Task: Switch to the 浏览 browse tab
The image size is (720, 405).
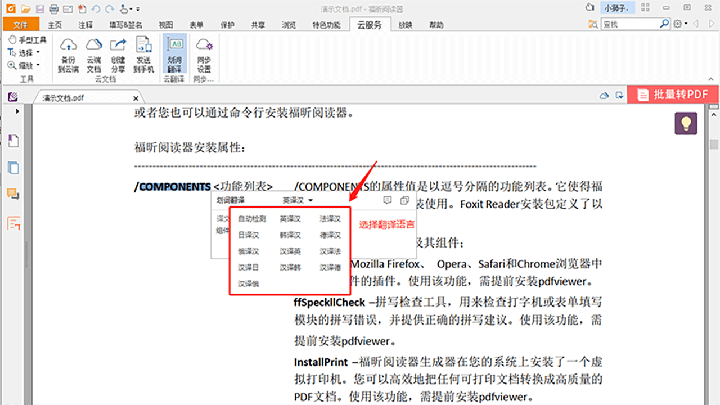Action: [x=289, y=25]
